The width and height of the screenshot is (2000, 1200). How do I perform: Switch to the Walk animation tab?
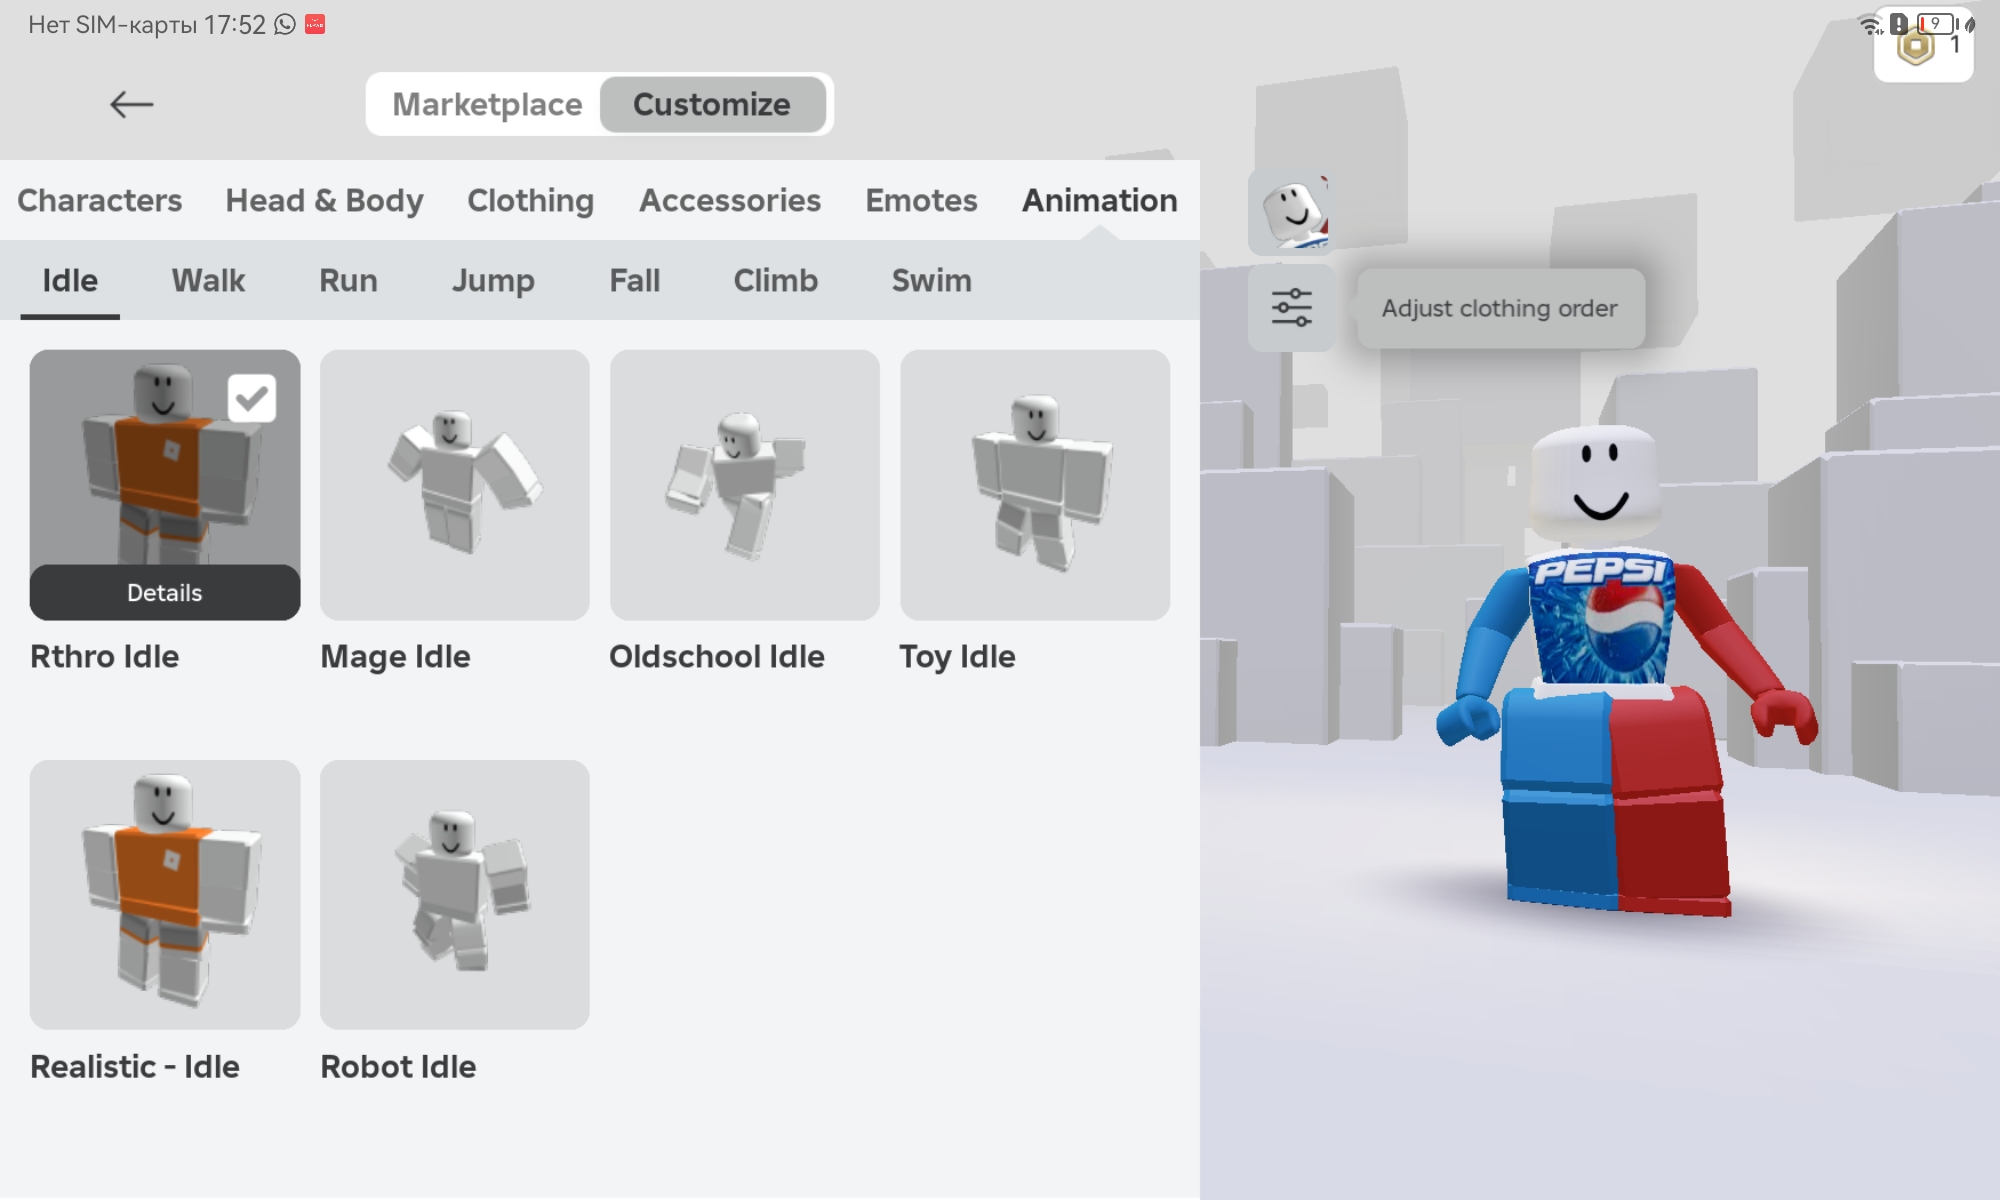click(208, 280)
